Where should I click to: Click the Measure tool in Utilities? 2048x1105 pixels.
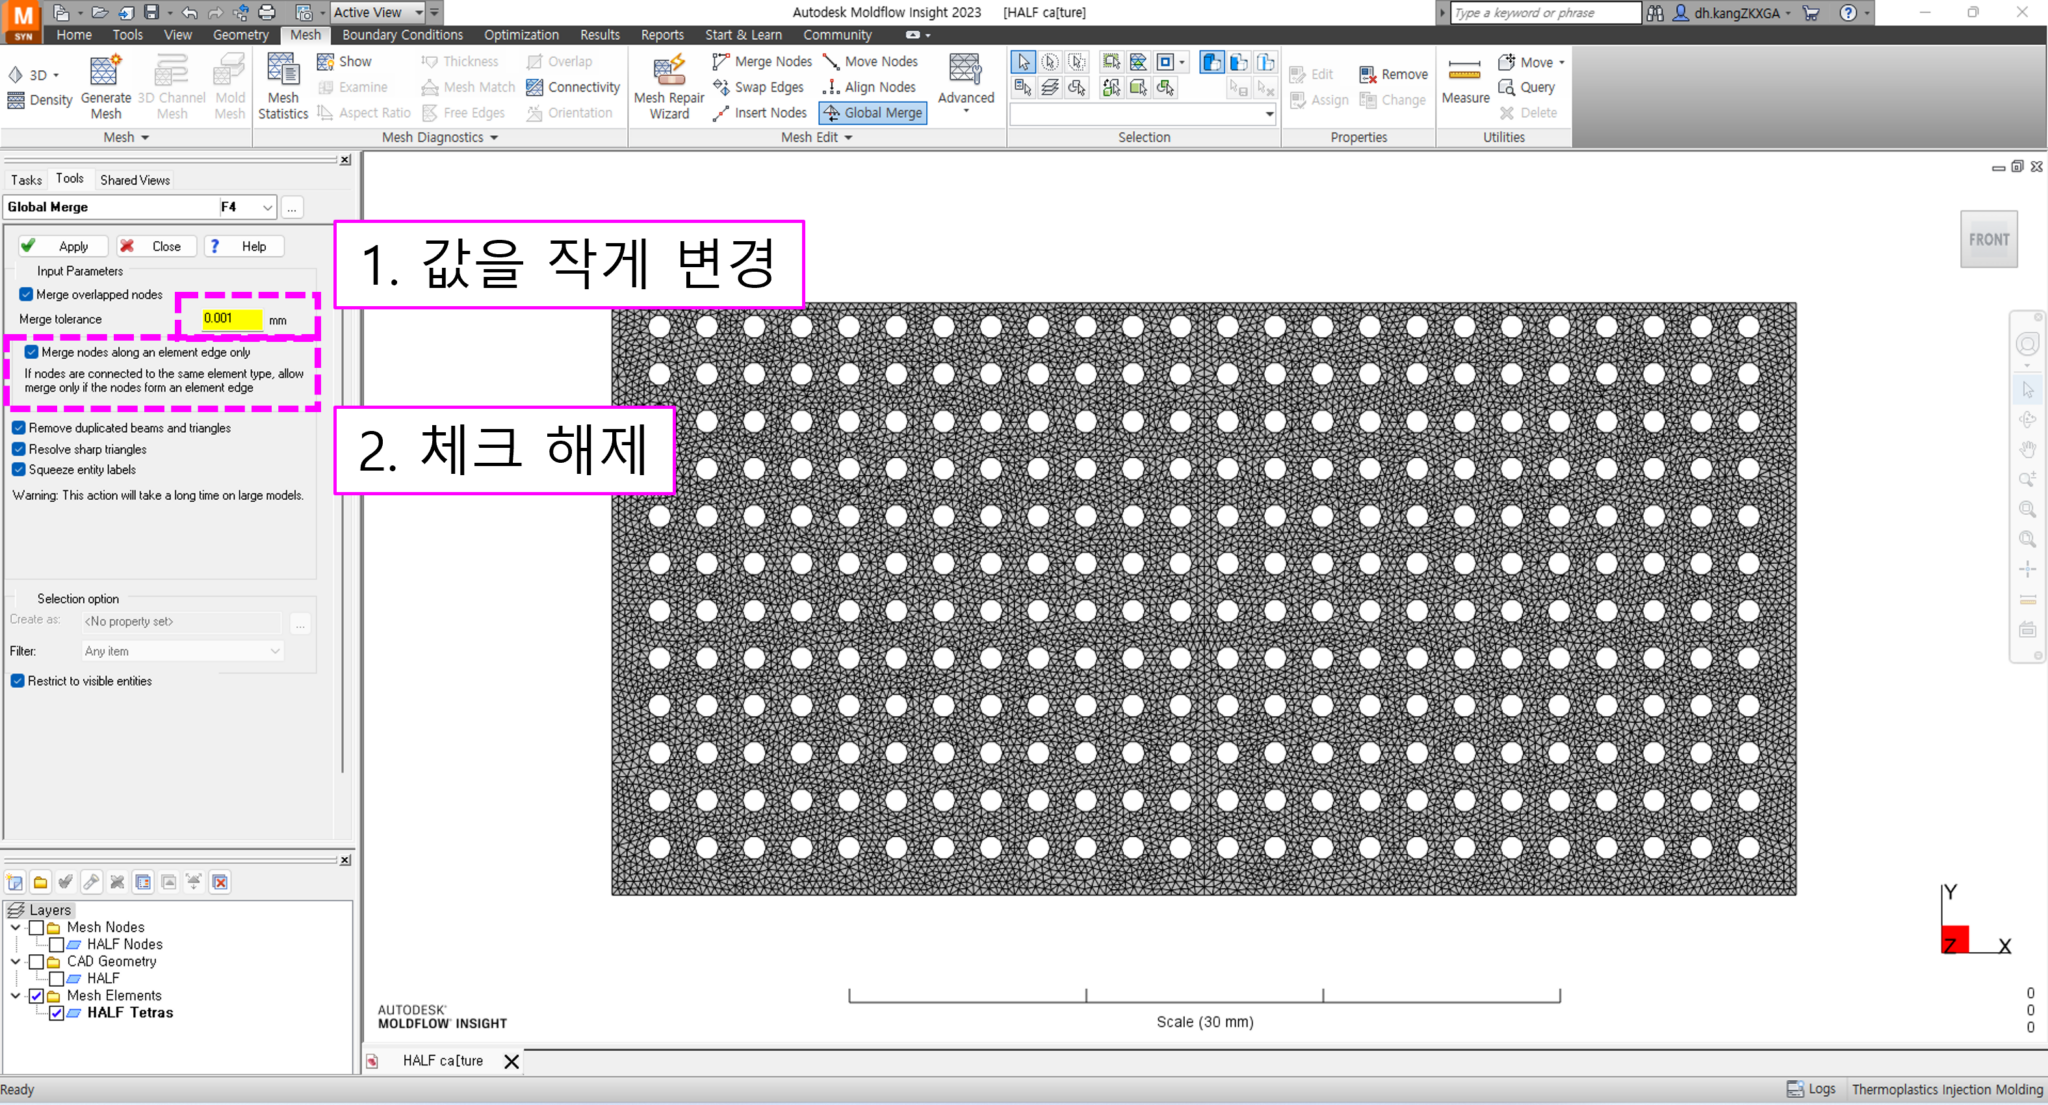pos(1464,84)
